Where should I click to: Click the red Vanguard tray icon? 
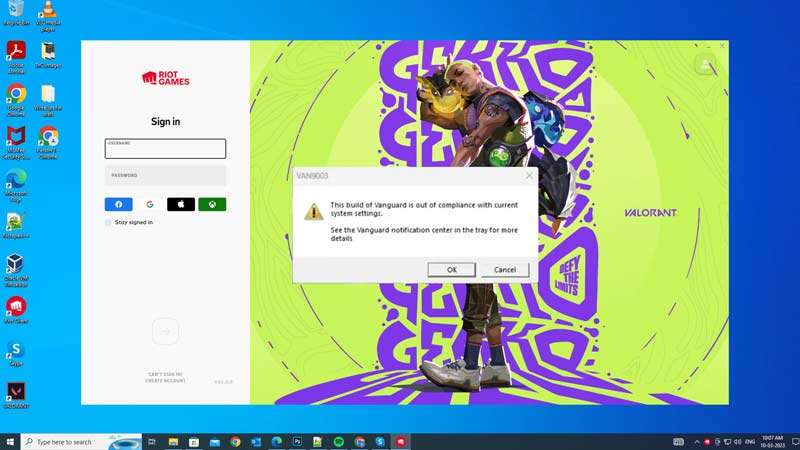point(707,442)
